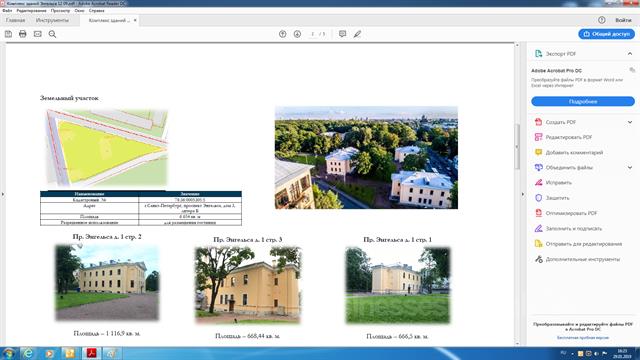Open the Help question mark icon

point(602,20)
